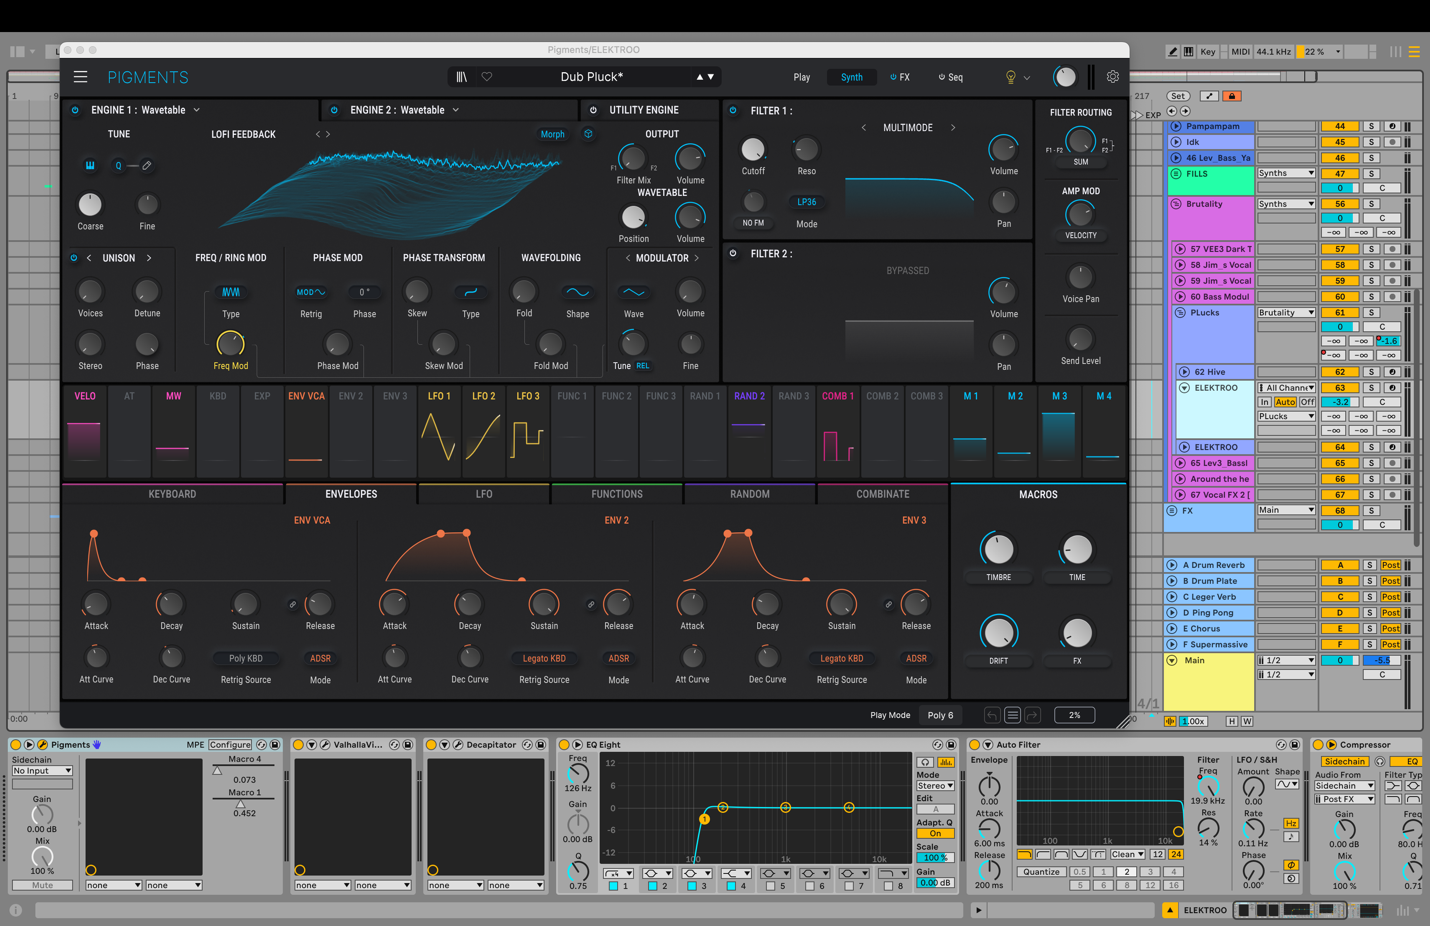Switch to the Play view tab
This screenshot has height=926, width=1430.
click(x=802, y=77)
